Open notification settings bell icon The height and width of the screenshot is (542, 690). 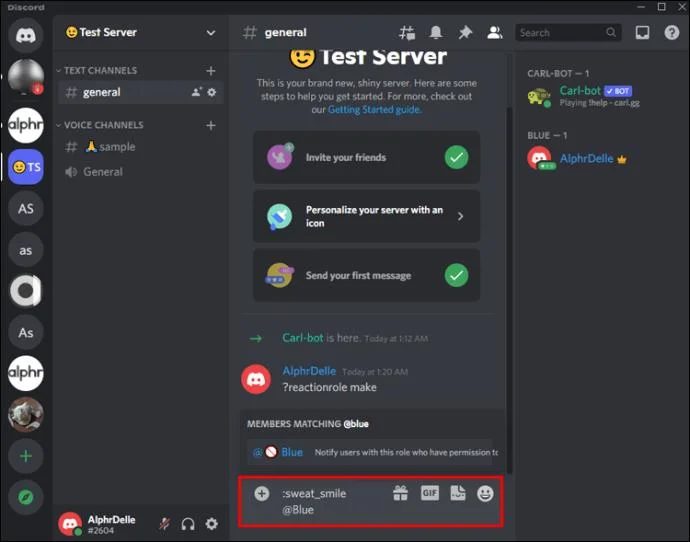(436, 33)
